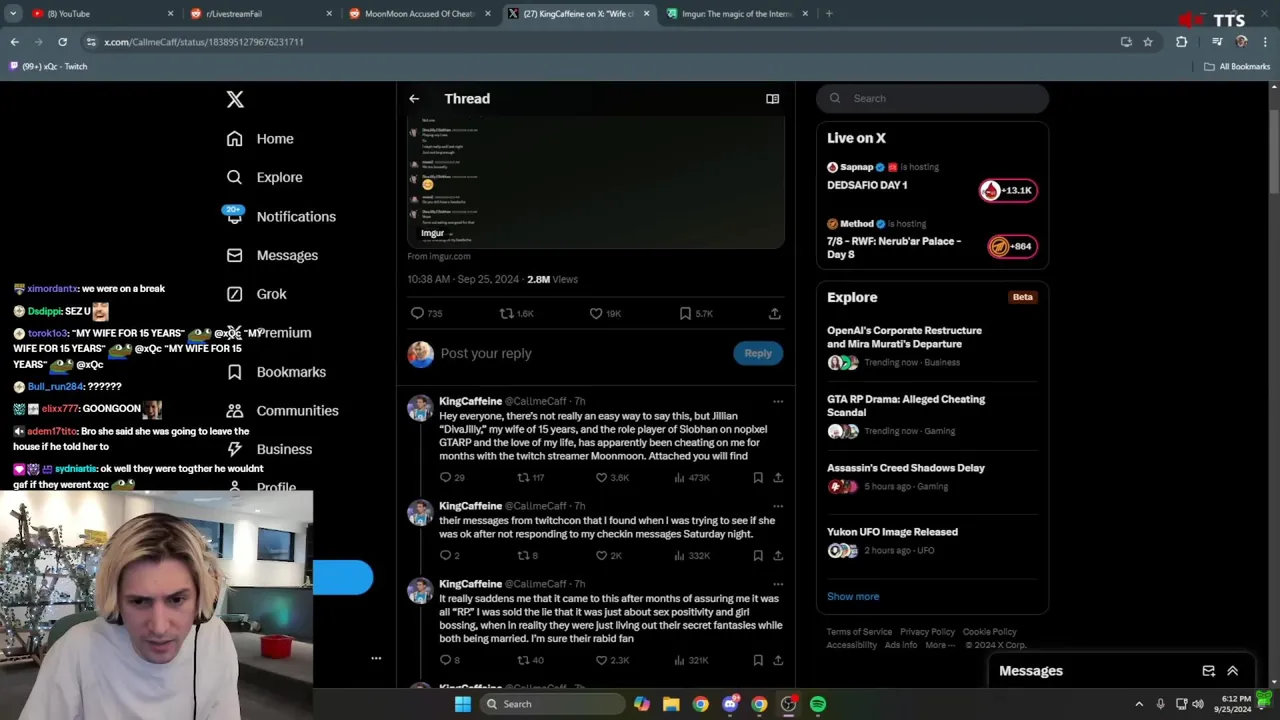The image size is (1280, 720).
Task: Open Assassin's Creed Shadows Delay topic
Action: coord(932,477)
